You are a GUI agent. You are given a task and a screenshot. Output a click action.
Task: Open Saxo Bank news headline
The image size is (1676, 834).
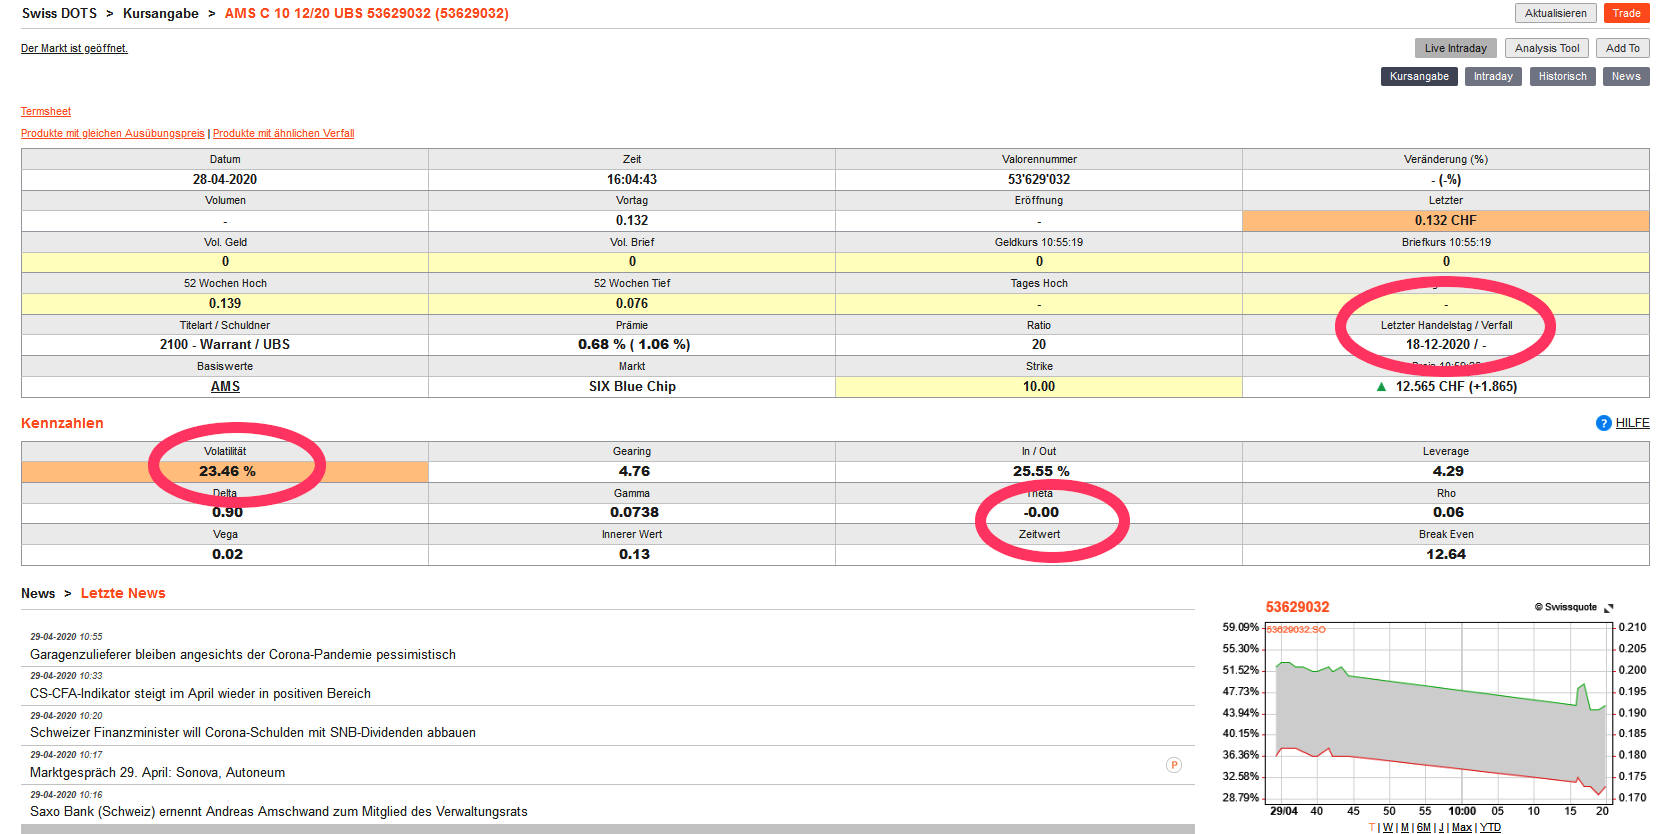point(279,811)
